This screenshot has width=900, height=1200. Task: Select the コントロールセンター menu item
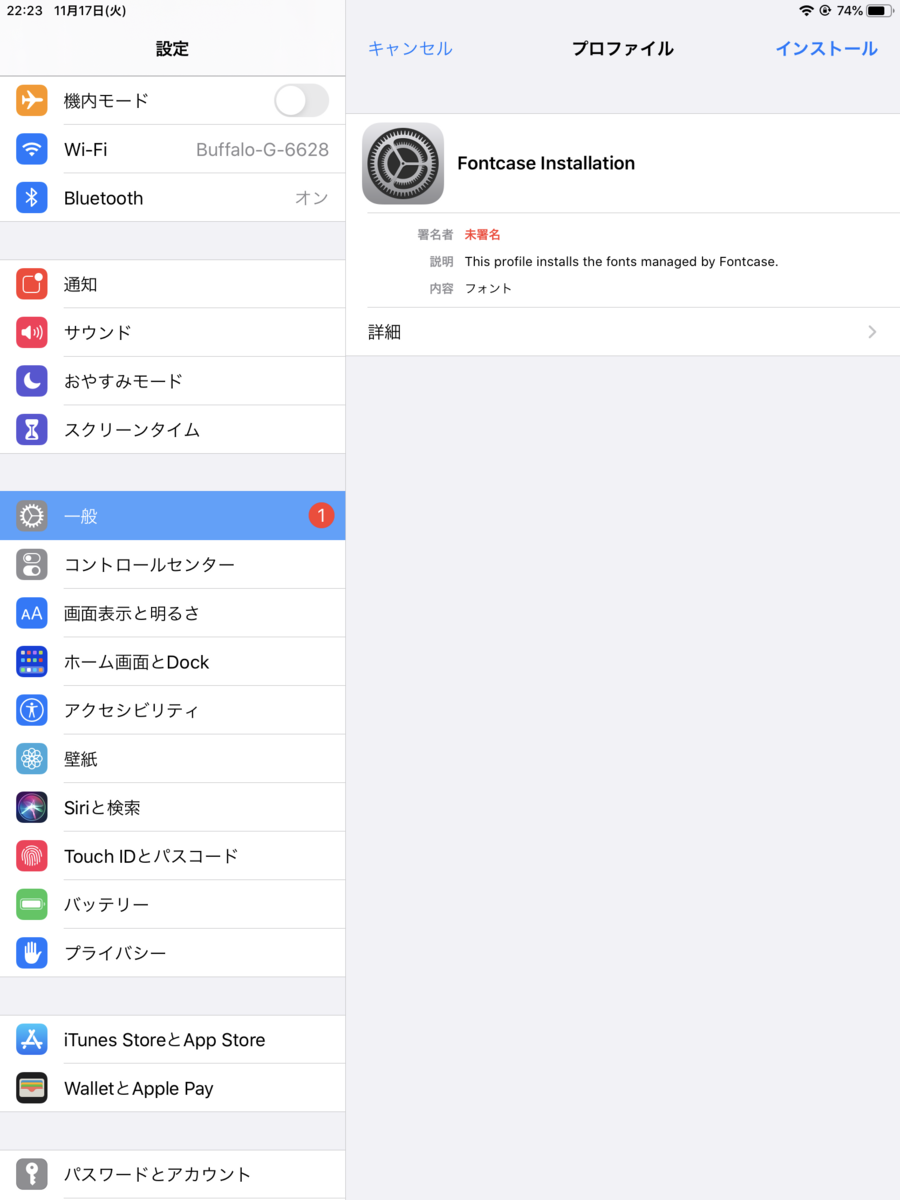click(172, 565)
